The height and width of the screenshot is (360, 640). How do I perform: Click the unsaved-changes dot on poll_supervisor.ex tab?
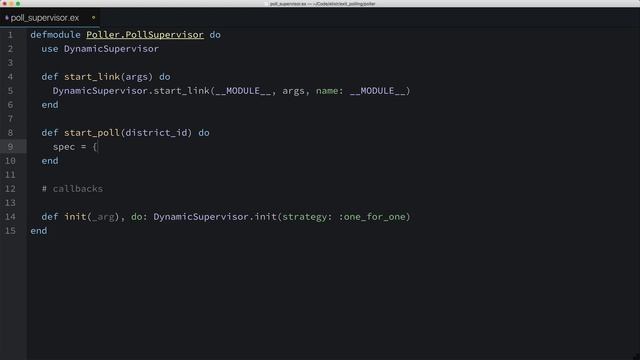coord(93,18)
